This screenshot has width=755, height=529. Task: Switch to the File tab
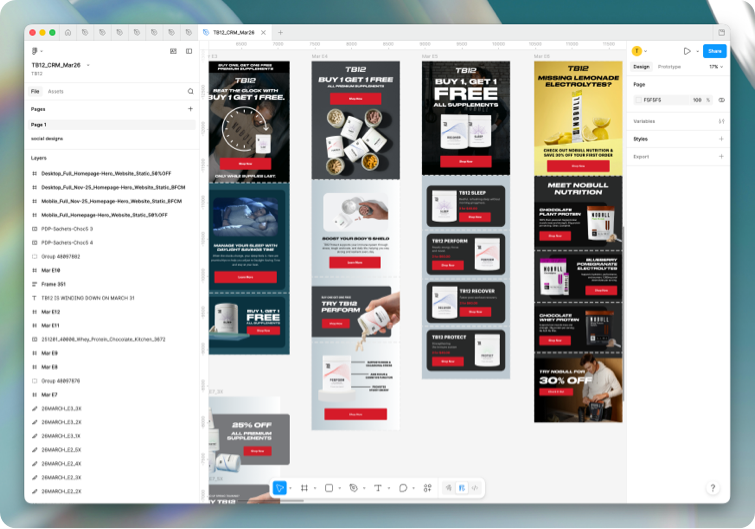tap(35, 91)
